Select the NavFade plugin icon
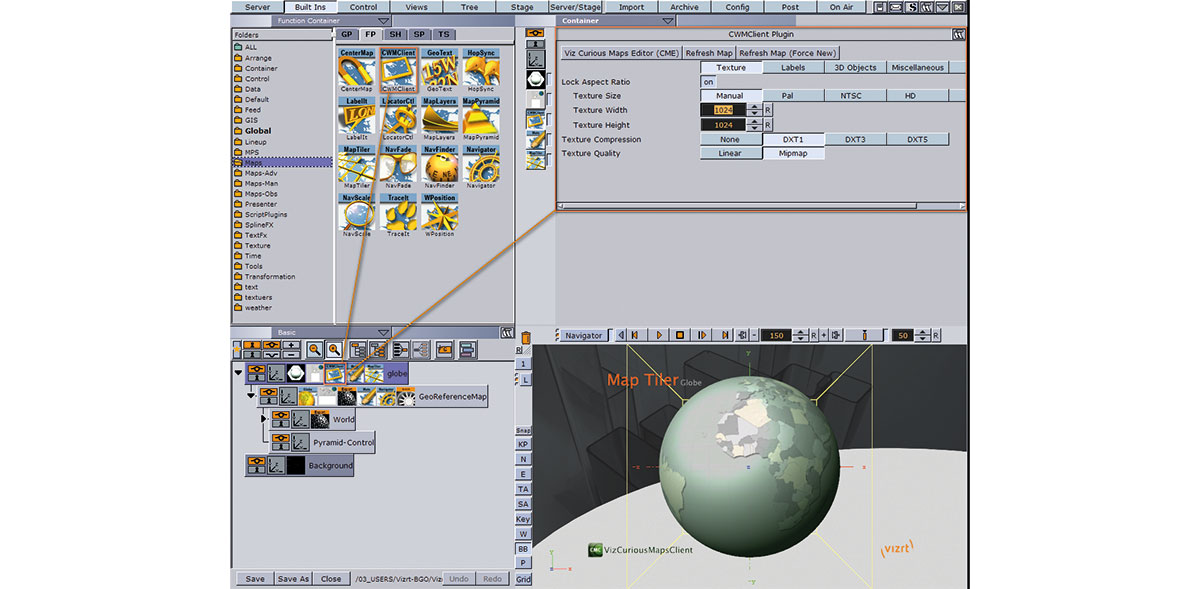The height and width of the screenshot is (589, 1200). coord(399,167)
